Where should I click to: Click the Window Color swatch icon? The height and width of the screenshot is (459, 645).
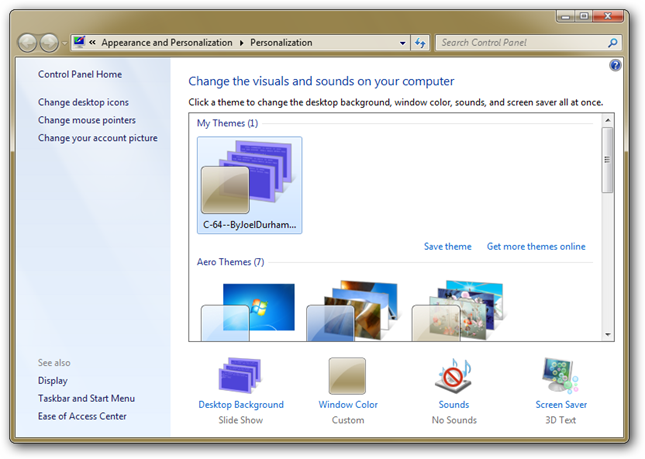[347, 376]
